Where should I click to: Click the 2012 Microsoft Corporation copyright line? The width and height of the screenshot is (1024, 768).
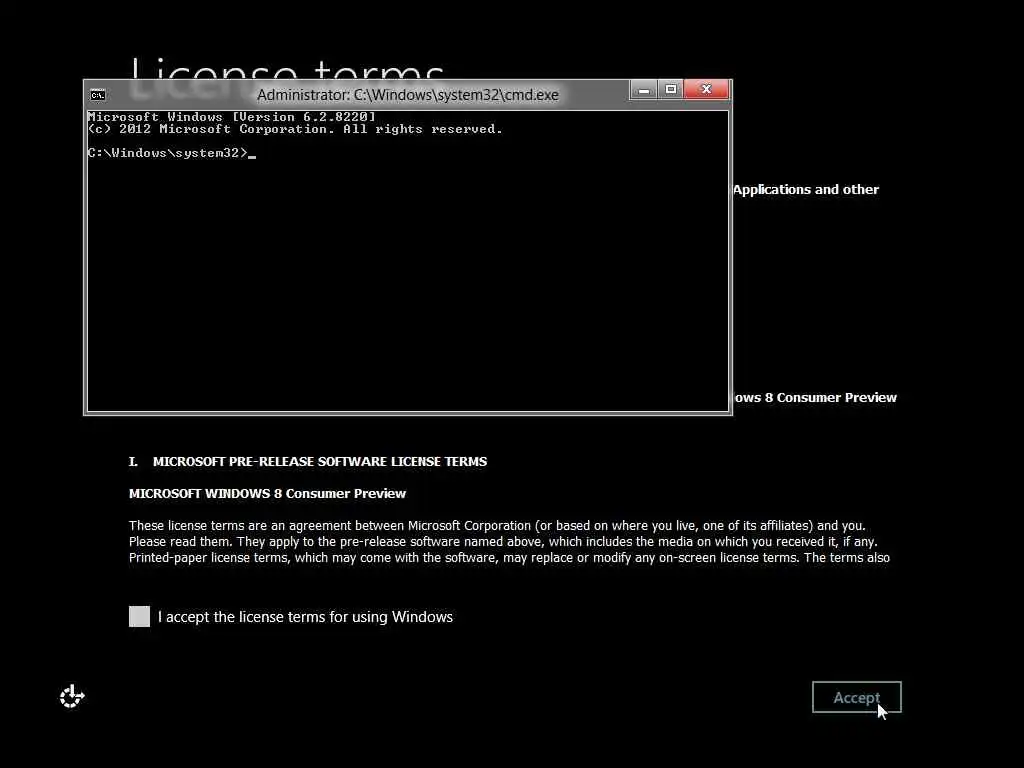[x=295, y=129]
